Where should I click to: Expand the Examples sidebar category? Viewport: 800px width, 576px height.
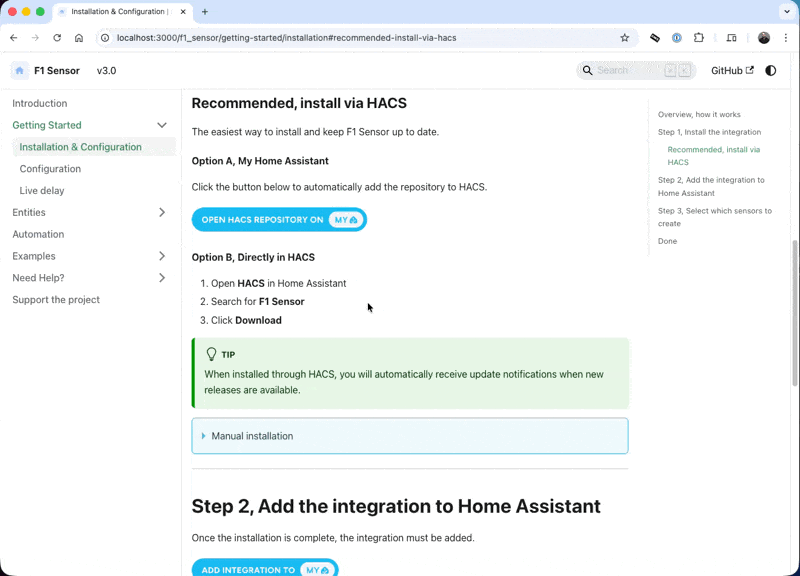tap(162, 256)
